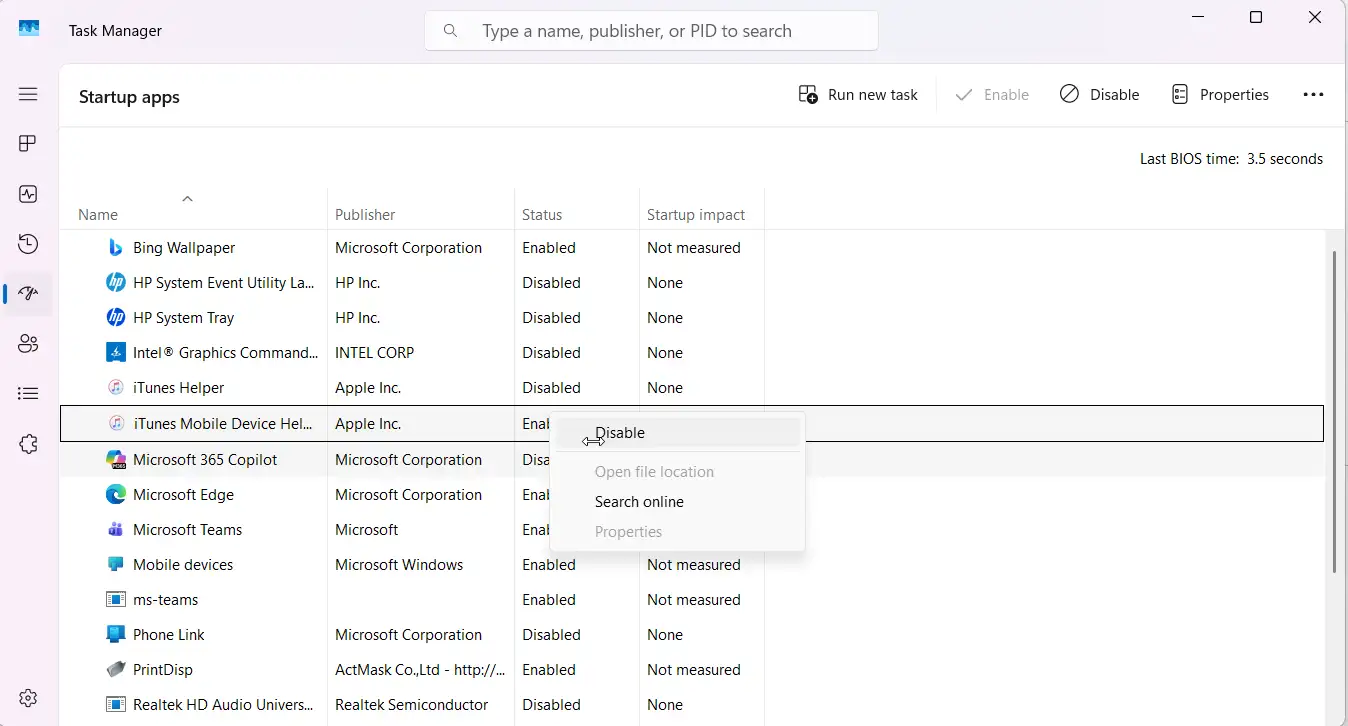Click the iTunes Helper icon
The image size is (1348, 726).
pos(116,387)
